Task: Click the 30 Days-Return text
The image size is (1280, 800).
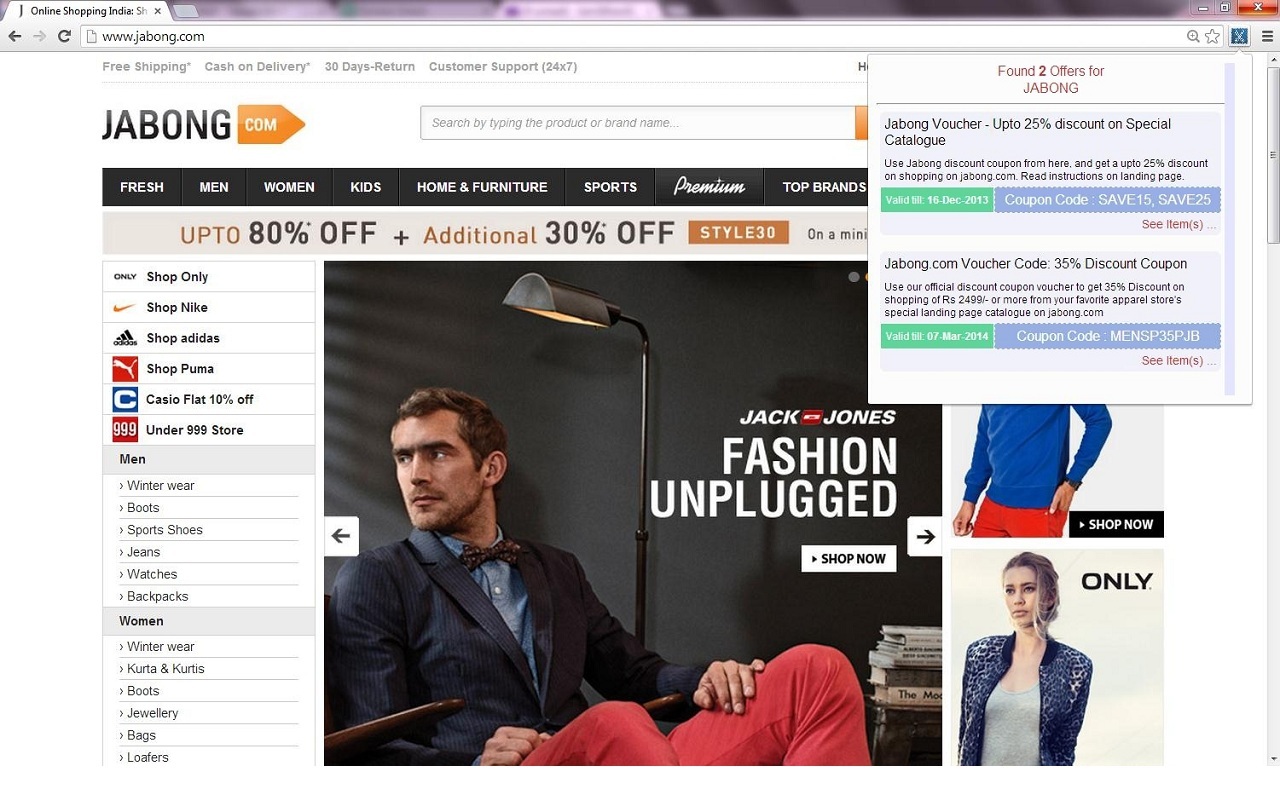Action: coord(370,67)
